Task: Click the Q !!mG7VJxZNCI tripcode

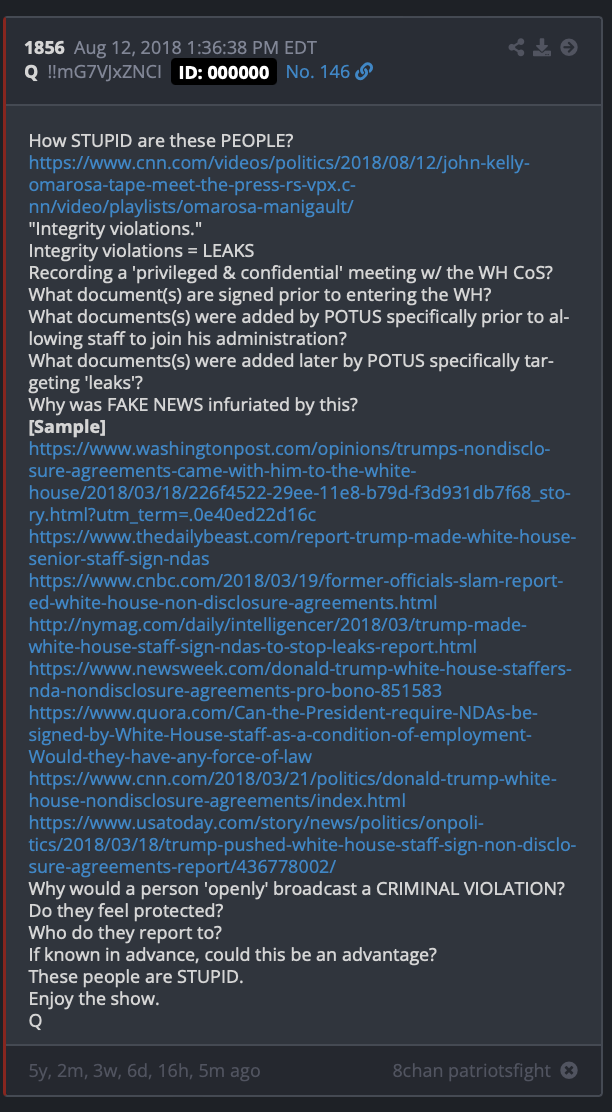Action: coord(93,72)
